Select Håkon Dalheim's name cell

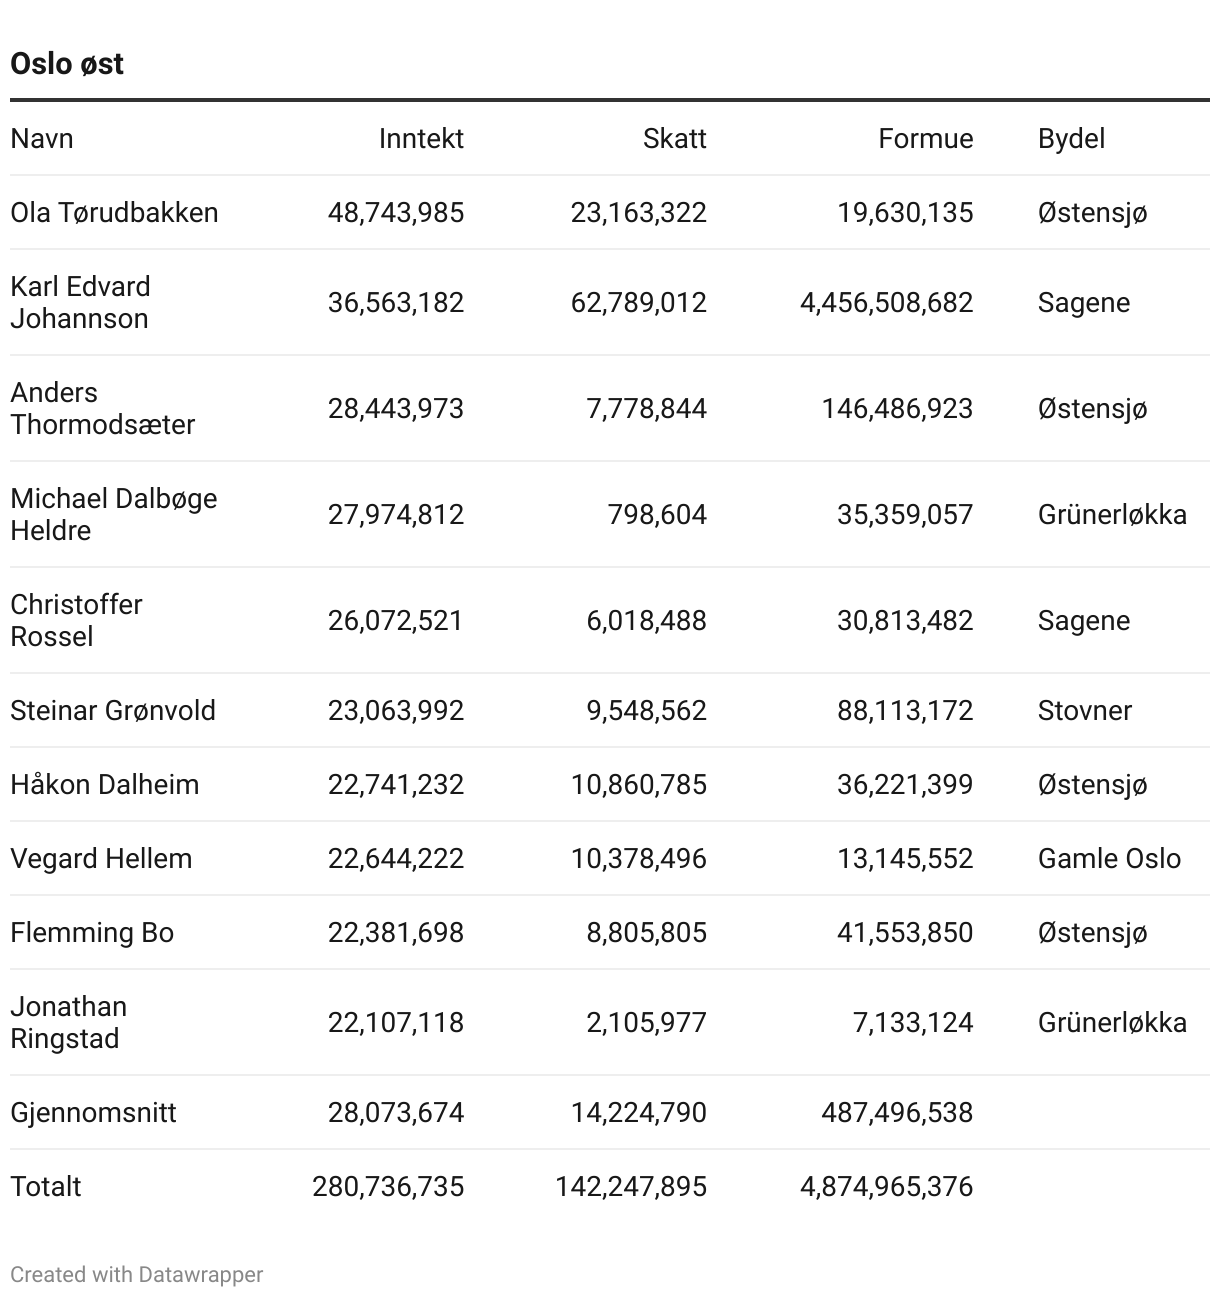point(105,784)
